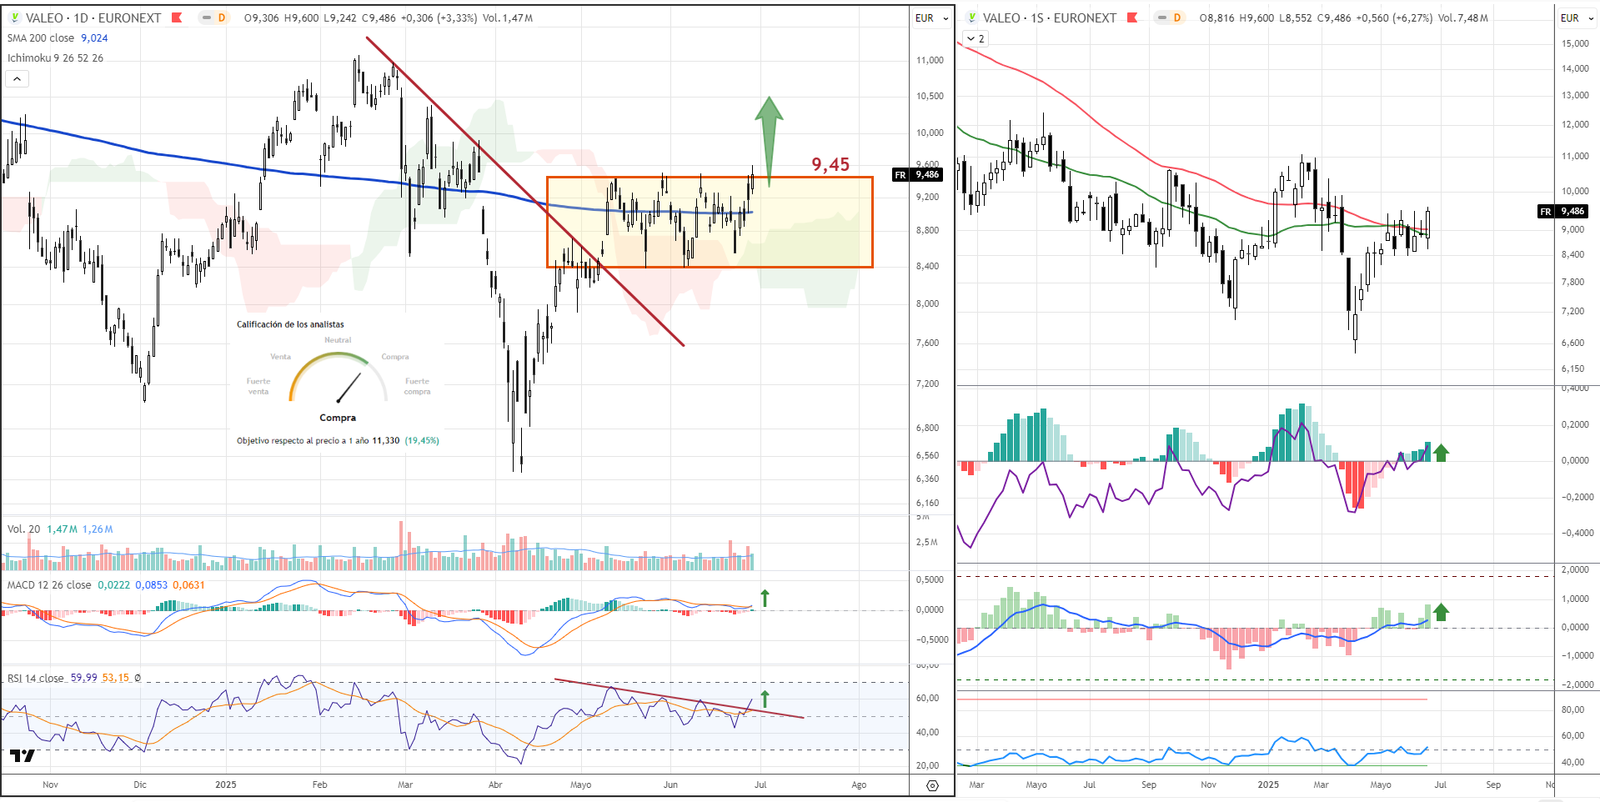1600x802 pixels.
Task: Expand the 2 hidden indicators on the 1S chart
Action: (975, 38)
